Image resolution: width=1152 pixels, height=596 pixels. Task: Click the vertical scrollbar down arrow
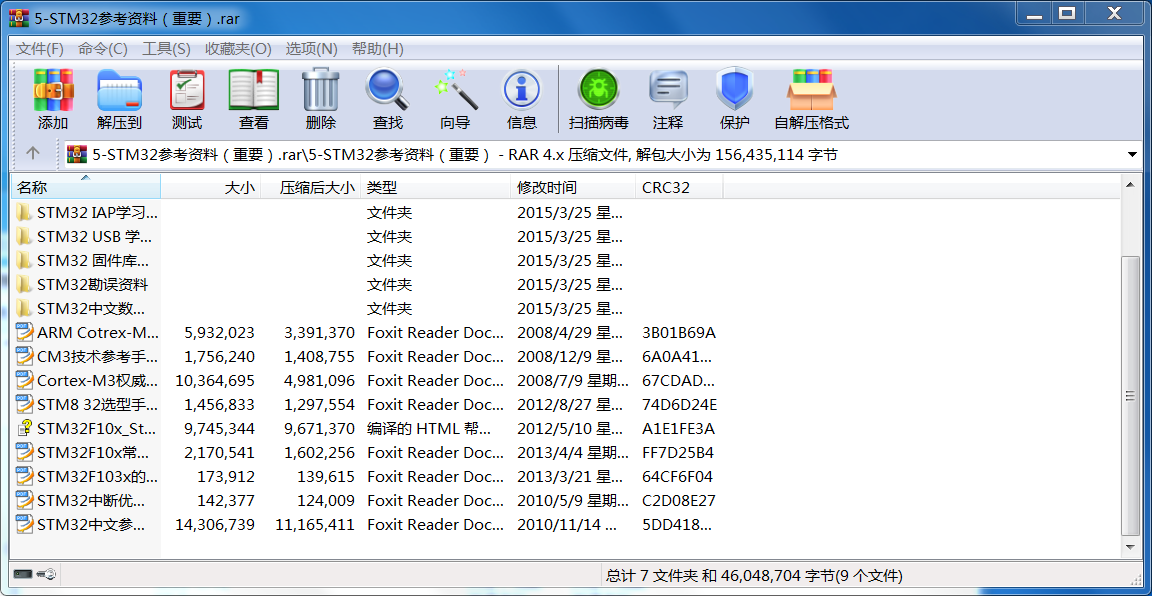pos(1131,547)
